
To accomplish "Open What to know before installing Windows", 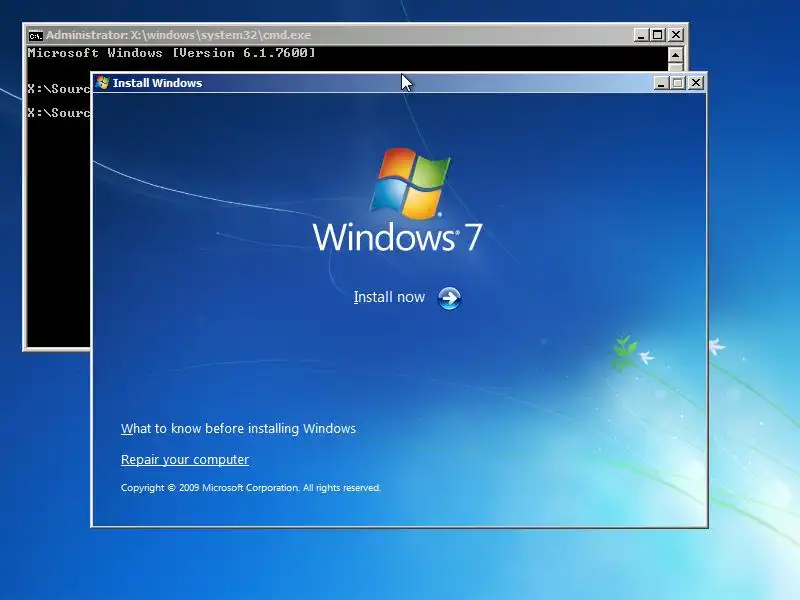I will point(238,429).
